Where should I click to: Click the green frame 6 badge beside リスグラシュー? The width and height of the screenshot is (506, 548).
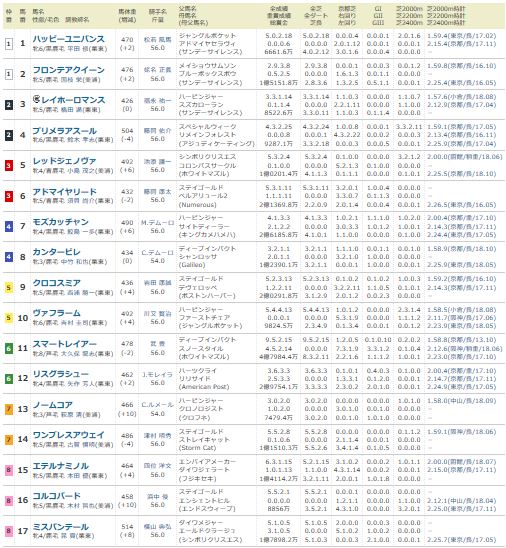click(9, 378)
